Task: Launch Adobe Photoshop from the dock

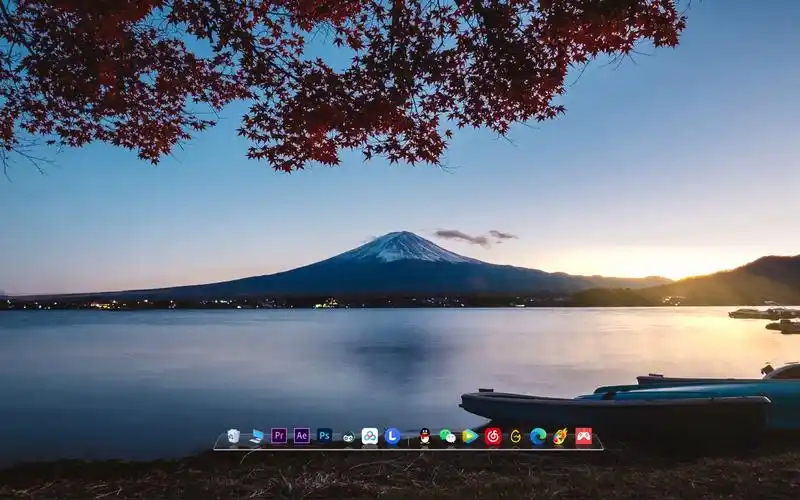Action: point(324,436)
